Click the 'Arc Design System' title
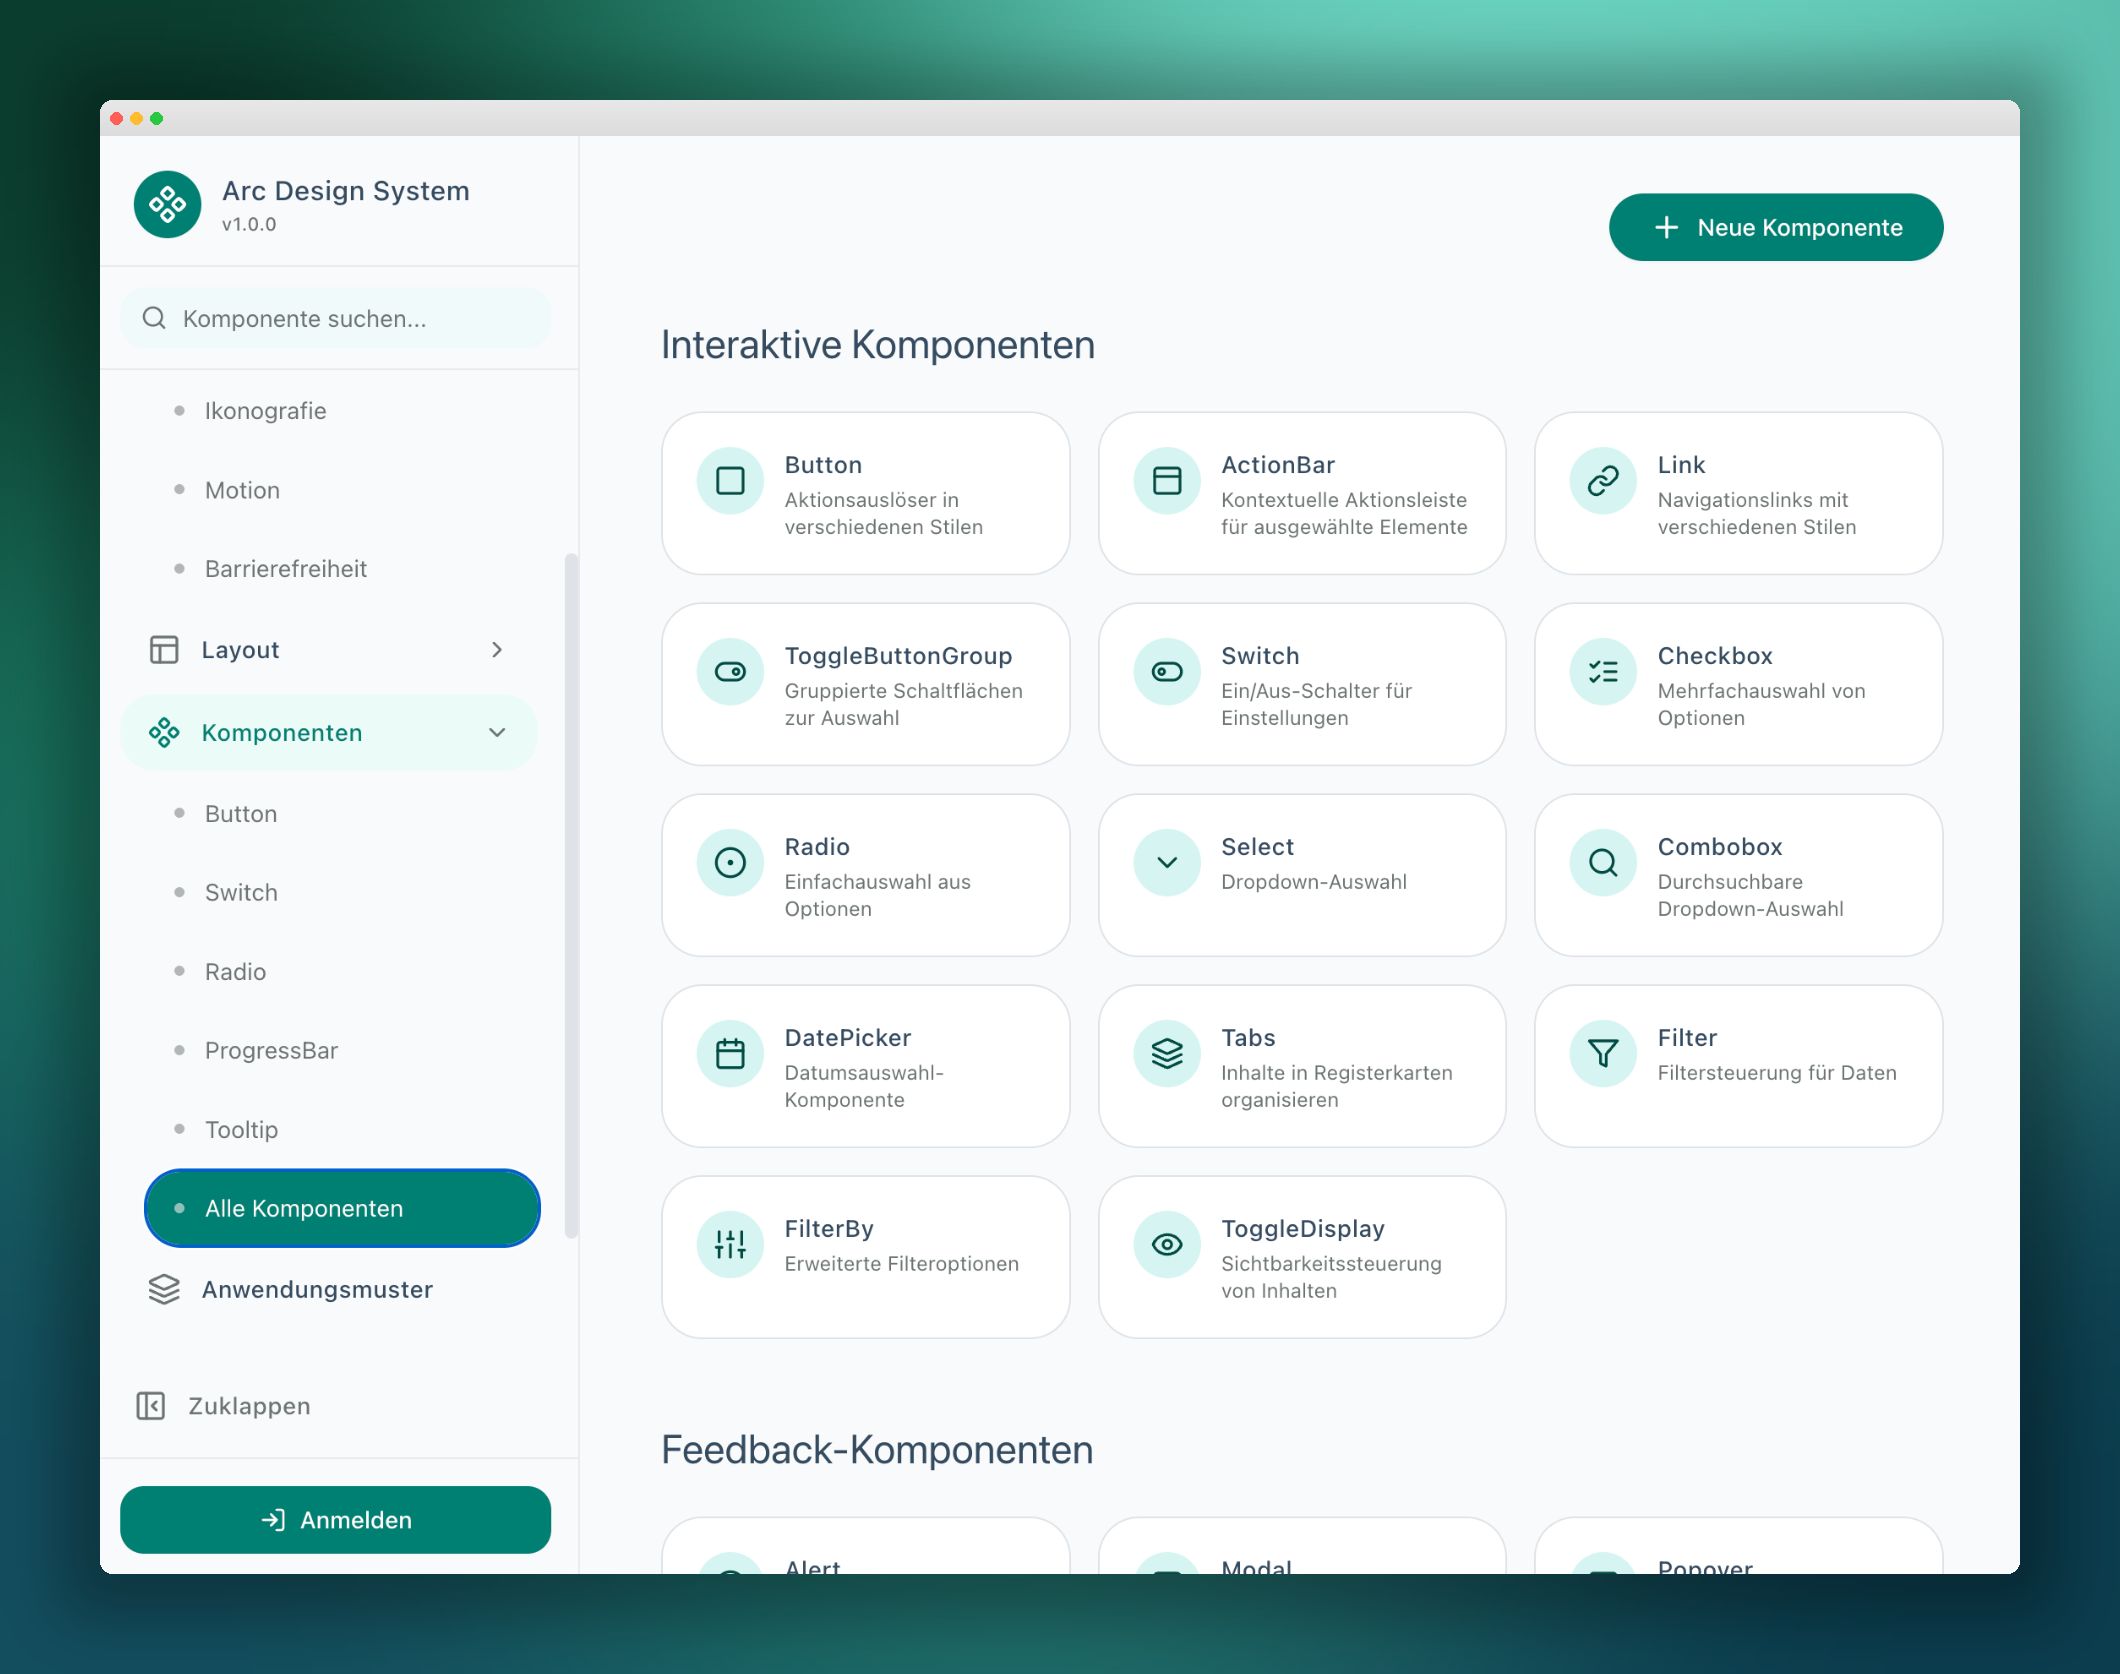2120x1674 pixels. 346,191
